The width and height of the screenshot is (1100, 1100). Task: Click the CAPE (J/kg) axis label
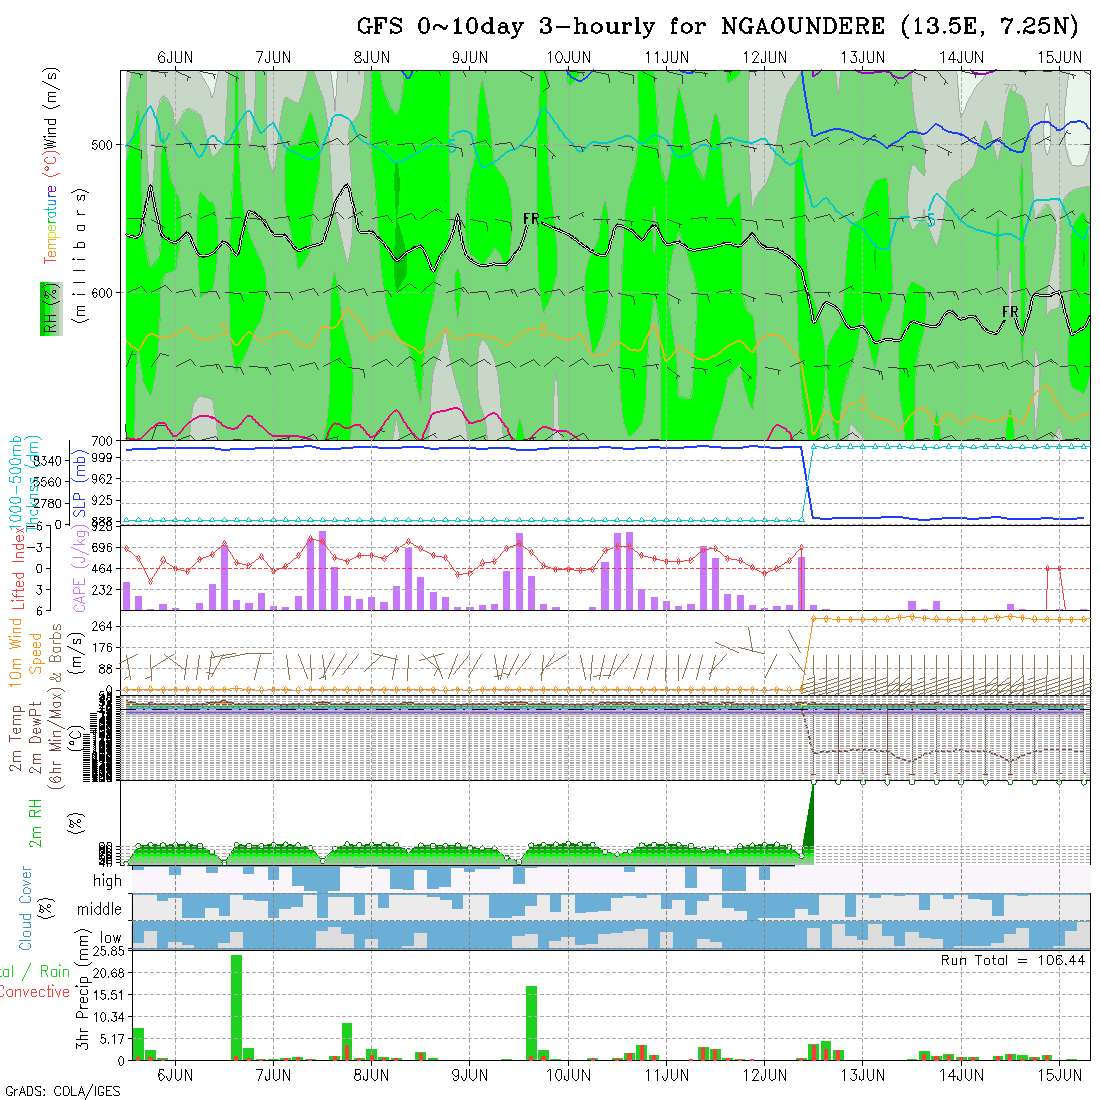[79, 569]
